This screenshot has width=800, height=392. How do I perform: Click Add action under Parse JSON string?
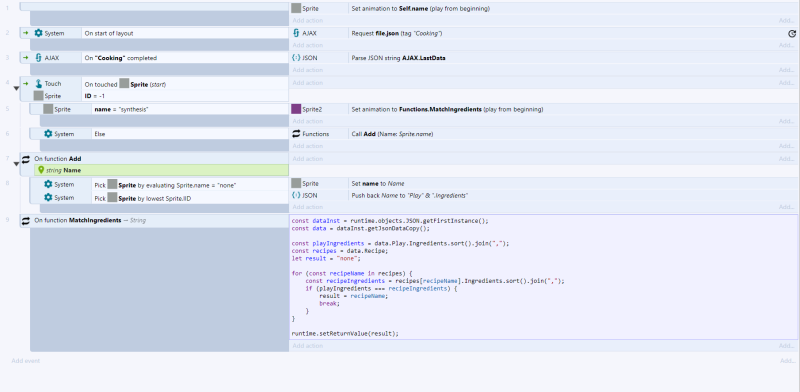307,70
